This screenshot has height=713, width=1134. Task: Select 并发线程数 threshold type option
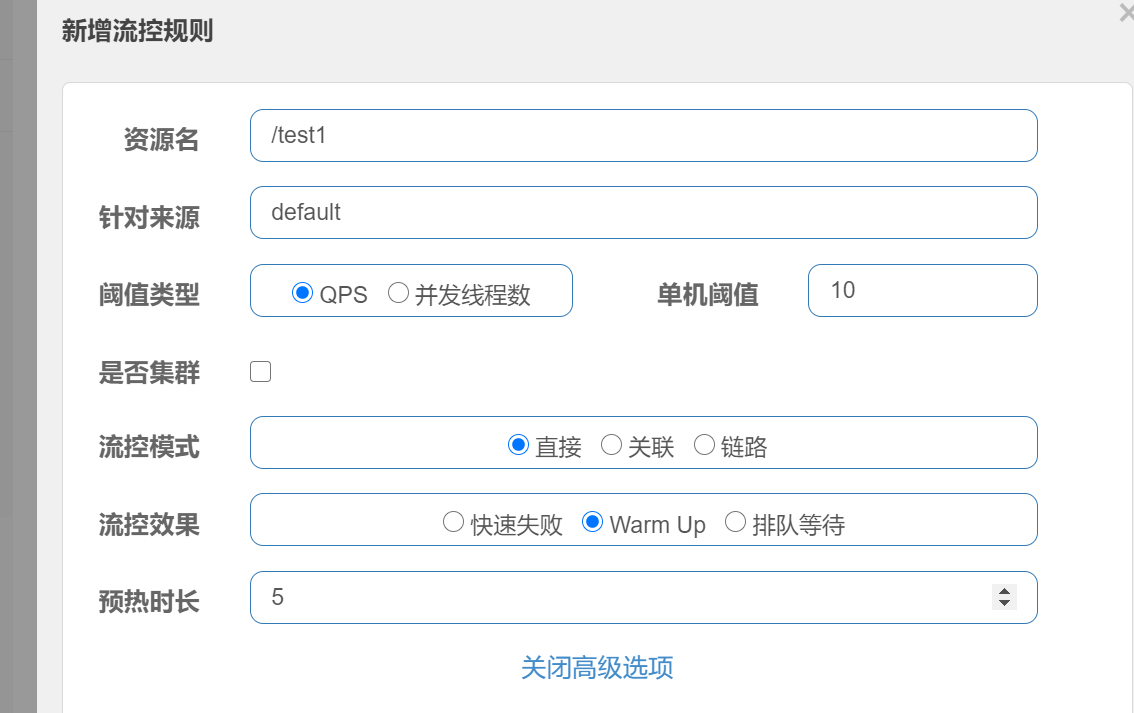click(x=398, y=293)
